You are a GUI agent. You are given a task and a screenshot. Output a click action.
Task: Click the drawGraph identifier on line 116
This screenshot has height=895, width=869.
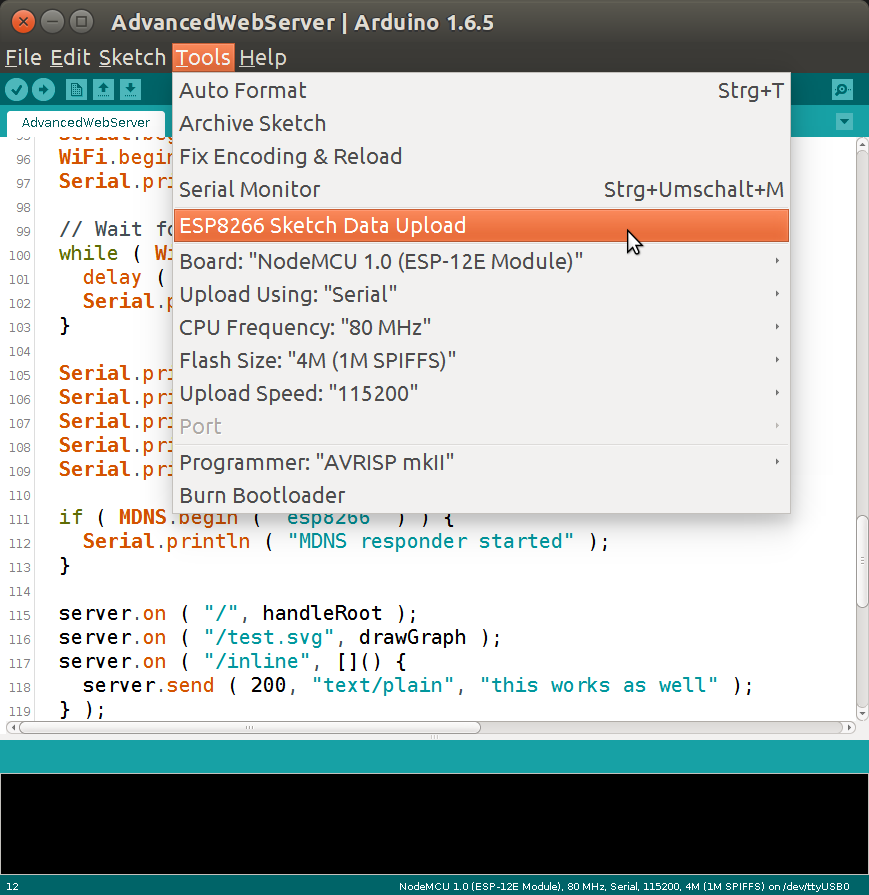[412, 637]
